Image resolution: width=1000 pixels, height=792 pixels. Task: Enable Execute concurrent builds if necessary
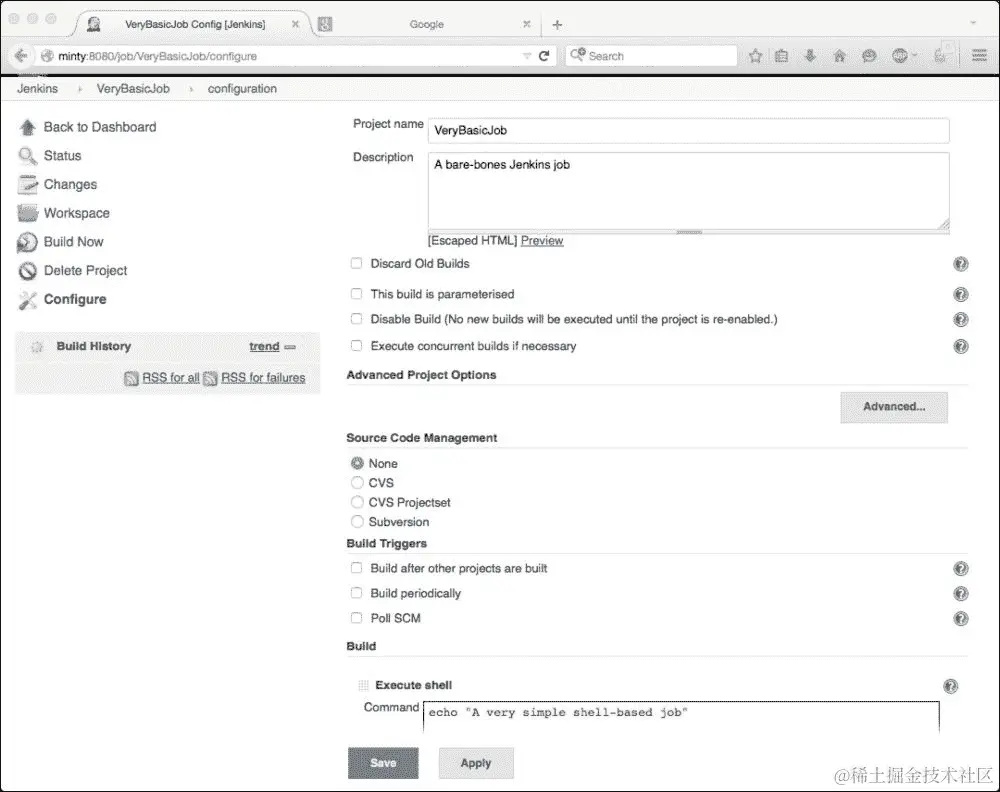357,346
